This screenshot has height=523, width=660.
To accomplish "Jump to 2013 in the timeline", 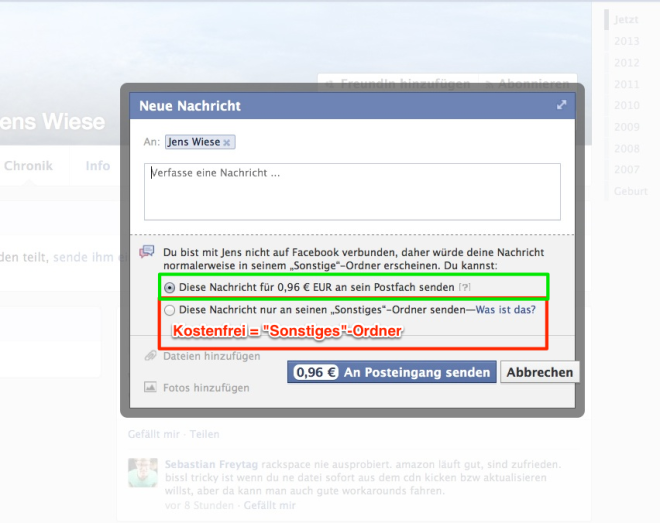I will point(626,41).
